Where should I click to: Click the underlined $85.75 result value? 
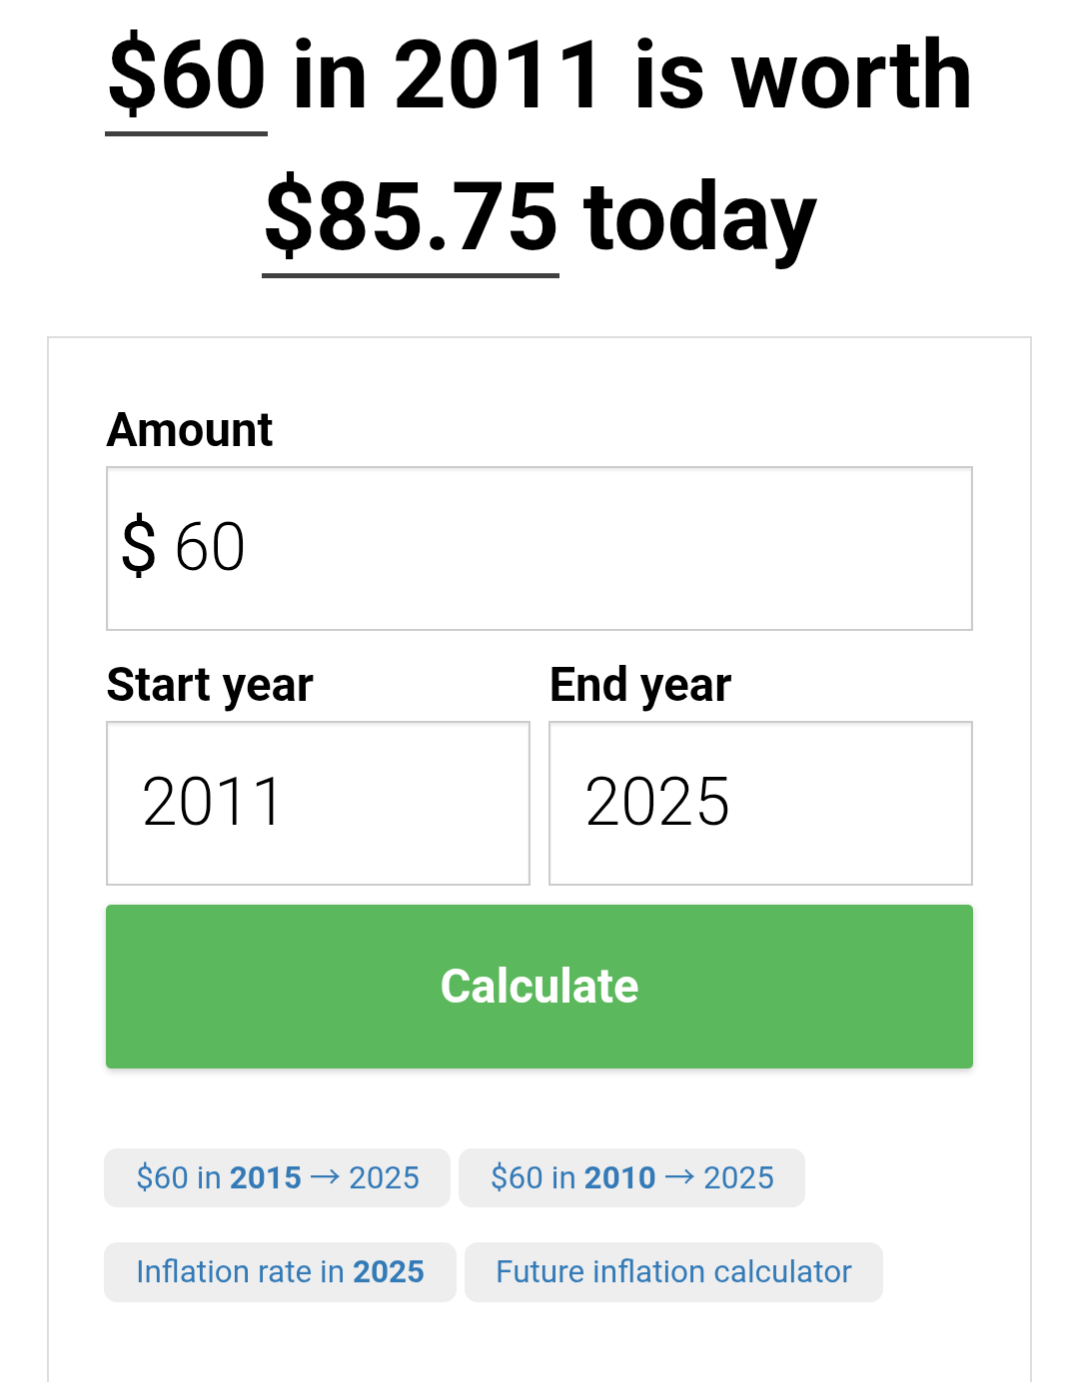tap(410, 218)
